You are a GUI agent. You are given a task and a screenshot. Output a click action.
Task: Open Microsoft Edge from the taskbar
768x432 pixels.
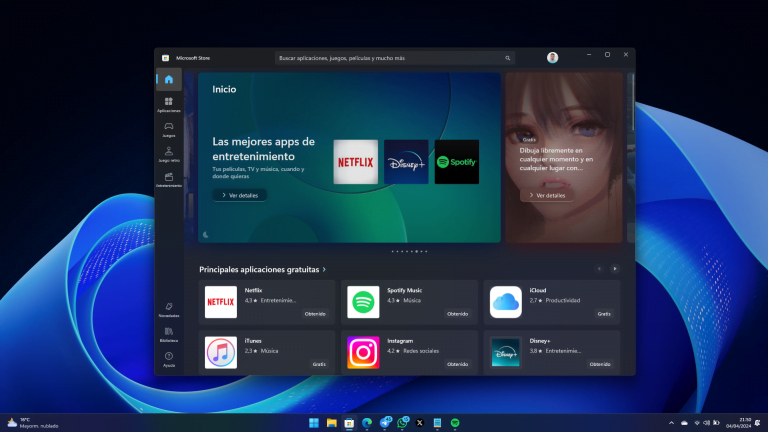[x=367, y=423]
